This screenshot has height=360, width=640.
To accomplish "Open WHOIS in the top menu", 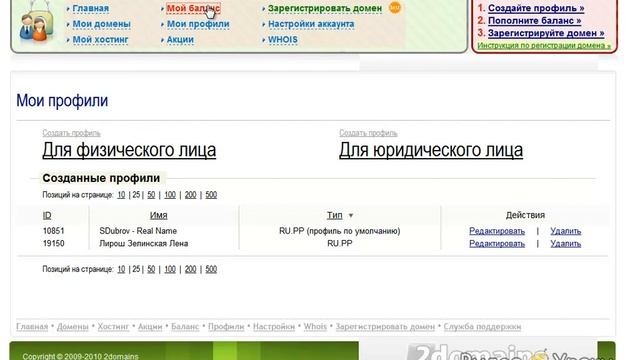I will click(283, 40).
